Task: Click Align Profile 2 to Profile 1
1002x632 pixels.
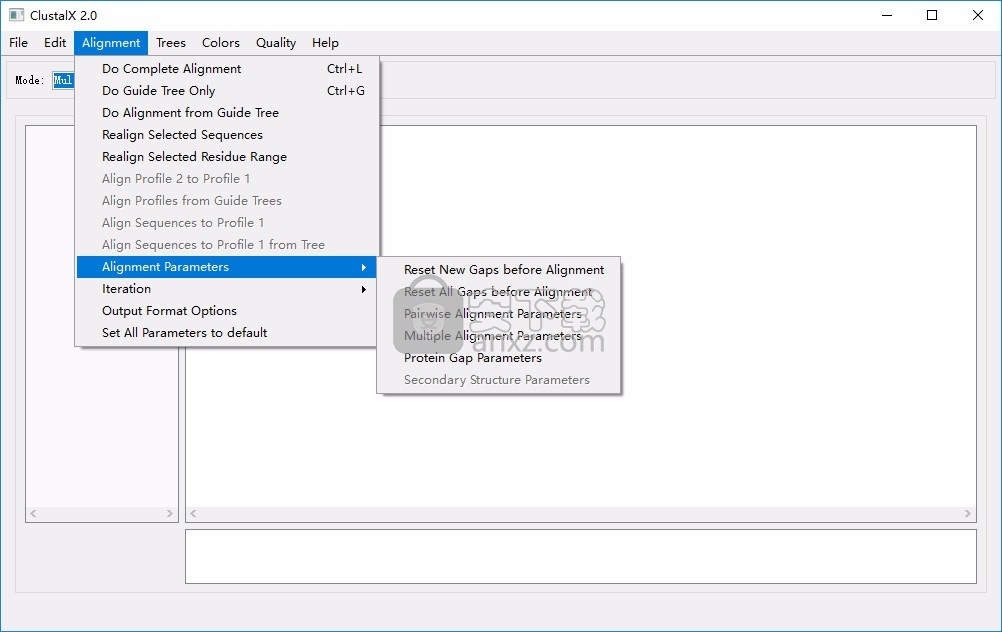Action: pos(227,179)
